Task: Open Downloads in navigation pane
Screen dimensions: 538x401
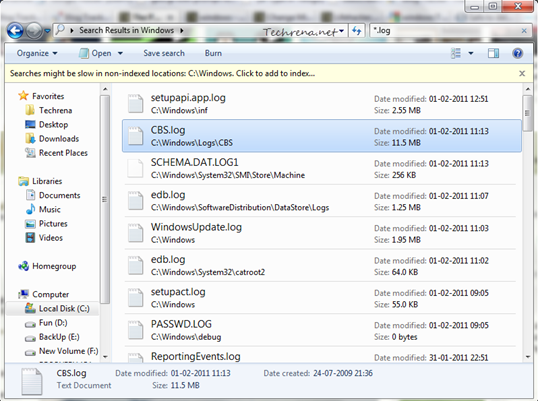Action: pos(52,139)
